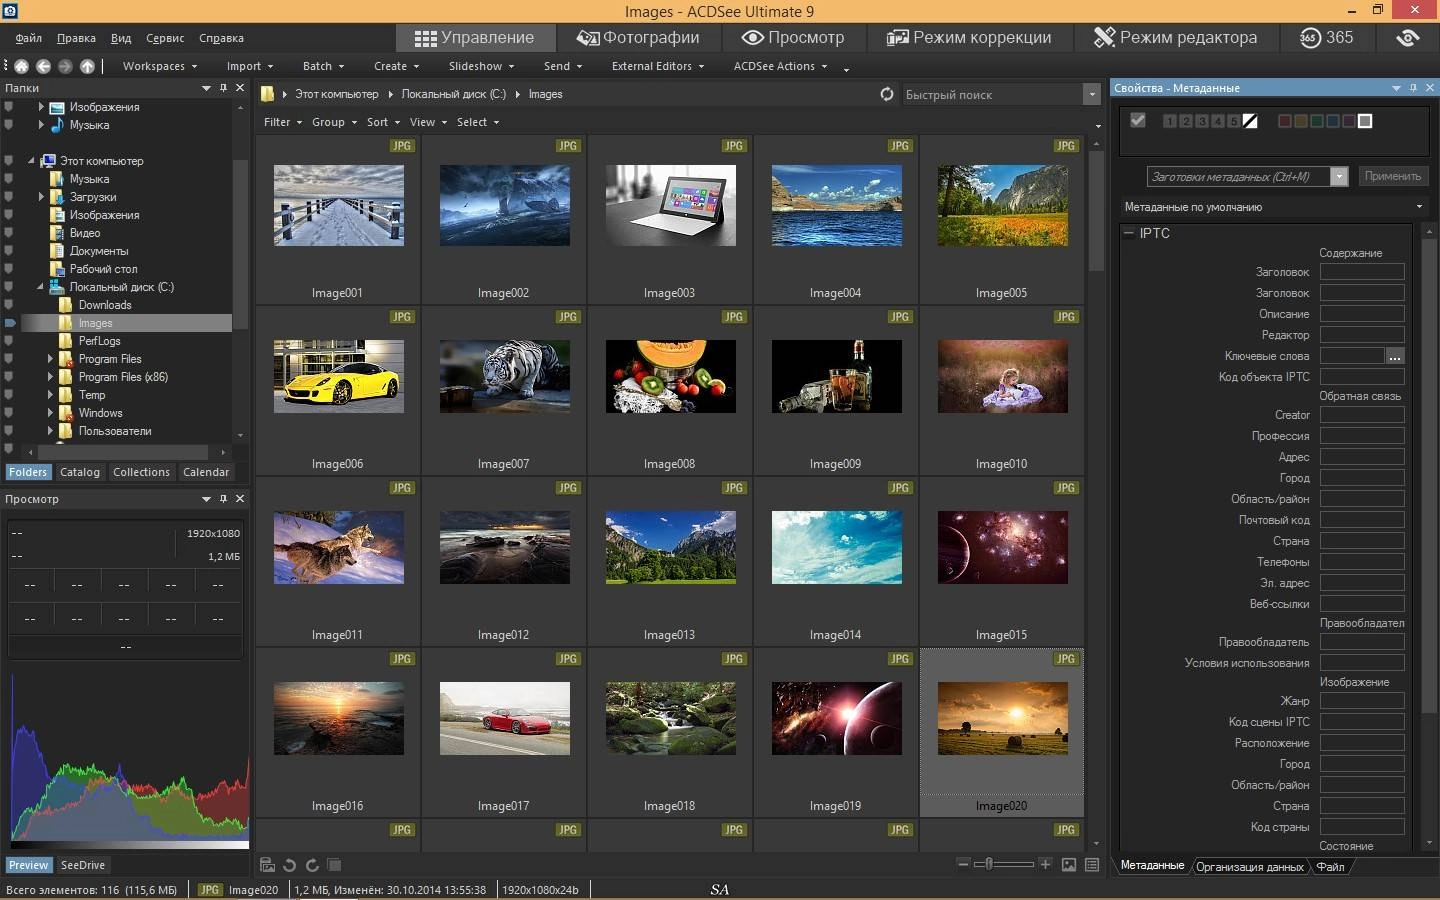Switch to the SeeDrive tab
Screen dimensions: 1440x900
pyautogui.click(x=82, y=865)
